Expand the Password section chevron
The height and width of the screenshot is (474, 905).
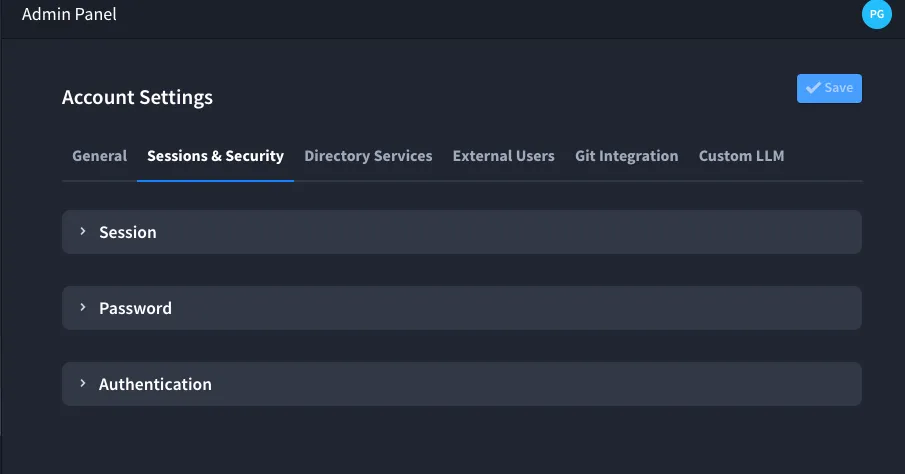point(83,307)
